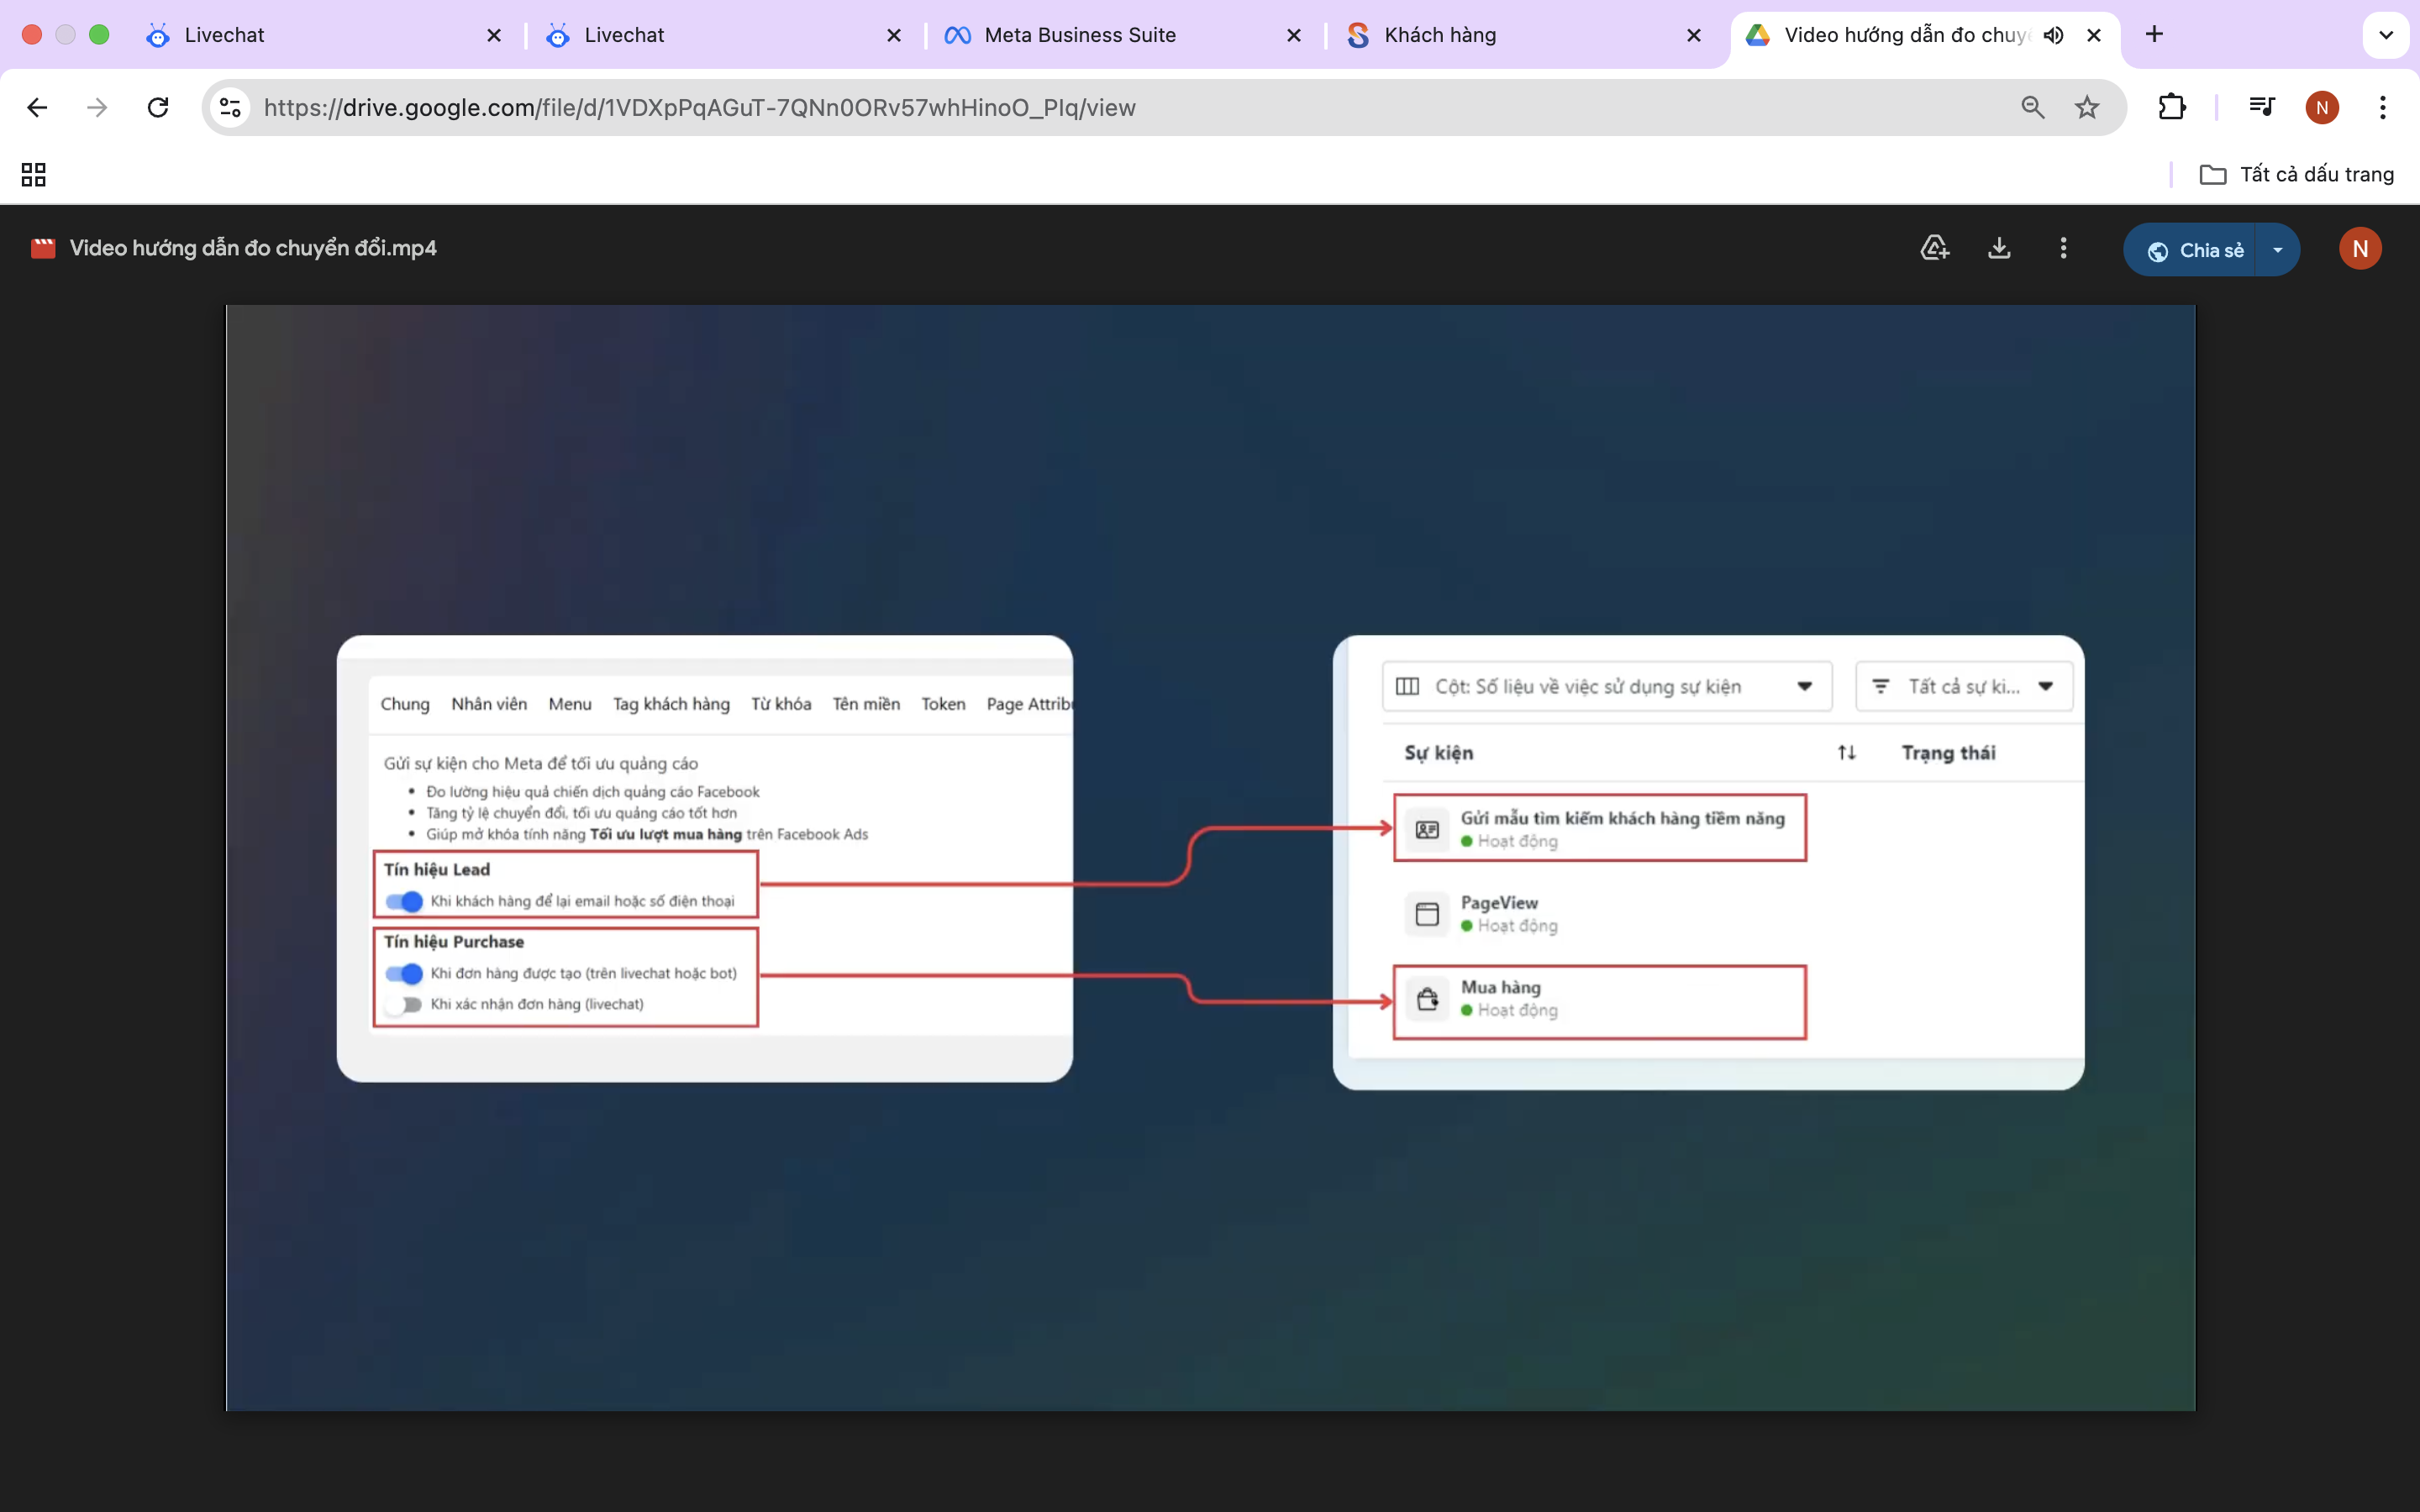Bookmark this page with the star icon
The width and height of the screenshot is (2420, 1512).
[2087, 107]
